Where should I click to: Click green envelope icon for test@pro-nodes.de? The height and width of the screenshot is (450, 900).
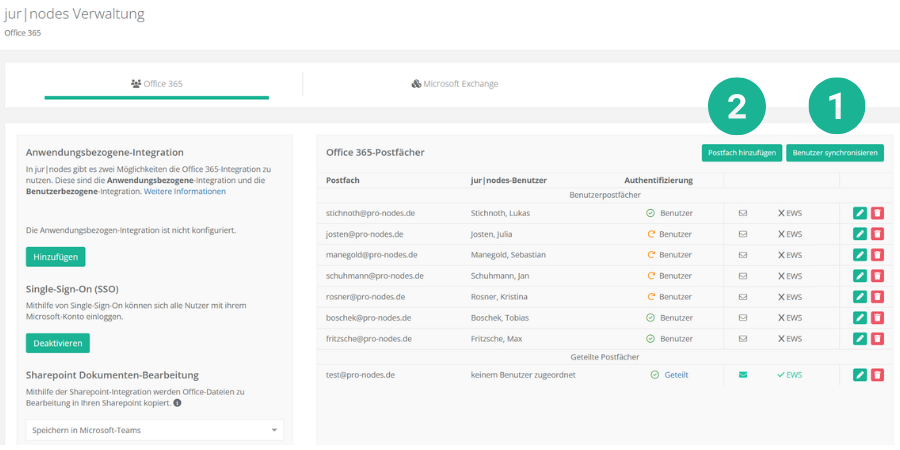point(742,375)
